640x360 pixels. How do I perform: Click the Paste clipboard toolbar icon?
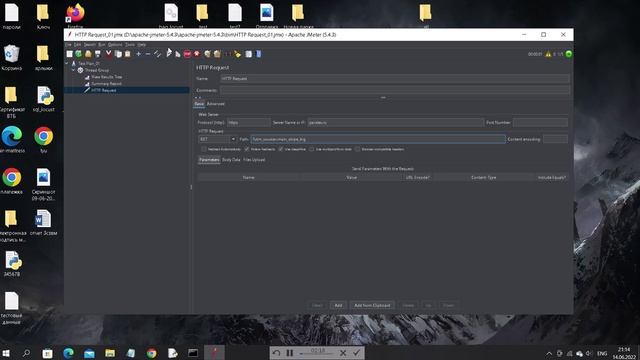tap(127, 54)
